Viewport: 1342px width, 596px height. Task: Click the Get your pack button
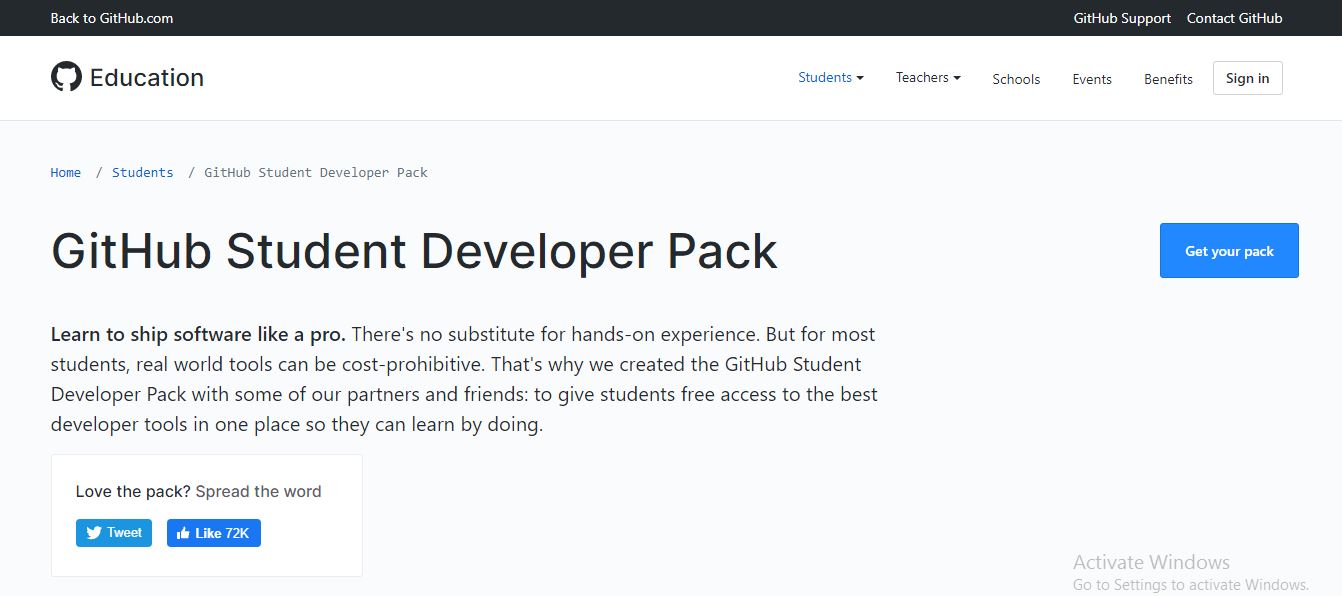(1229, 251)
